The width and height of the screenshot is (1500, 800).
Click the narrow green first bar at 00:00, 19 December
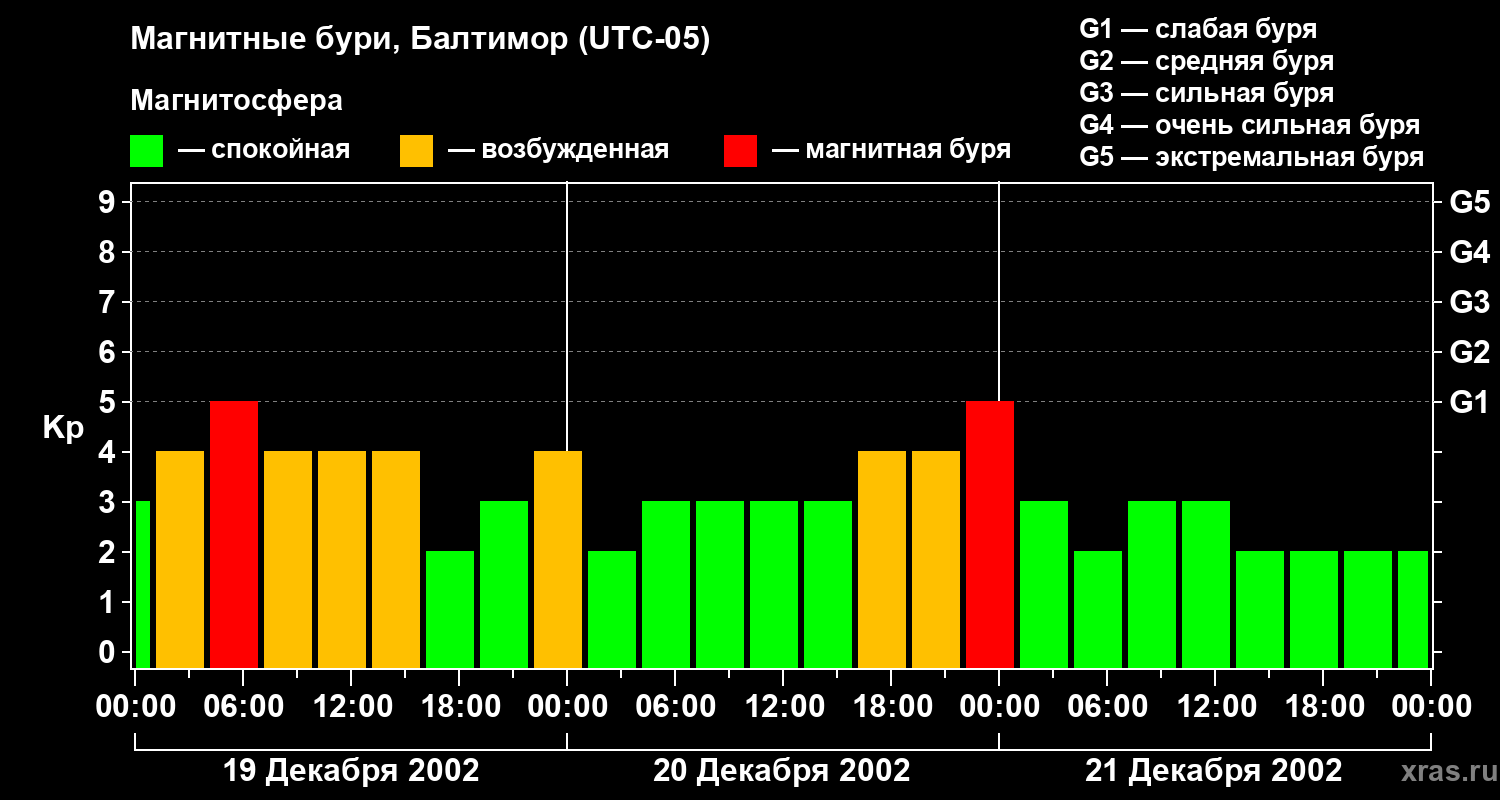[x=142, y=584]
